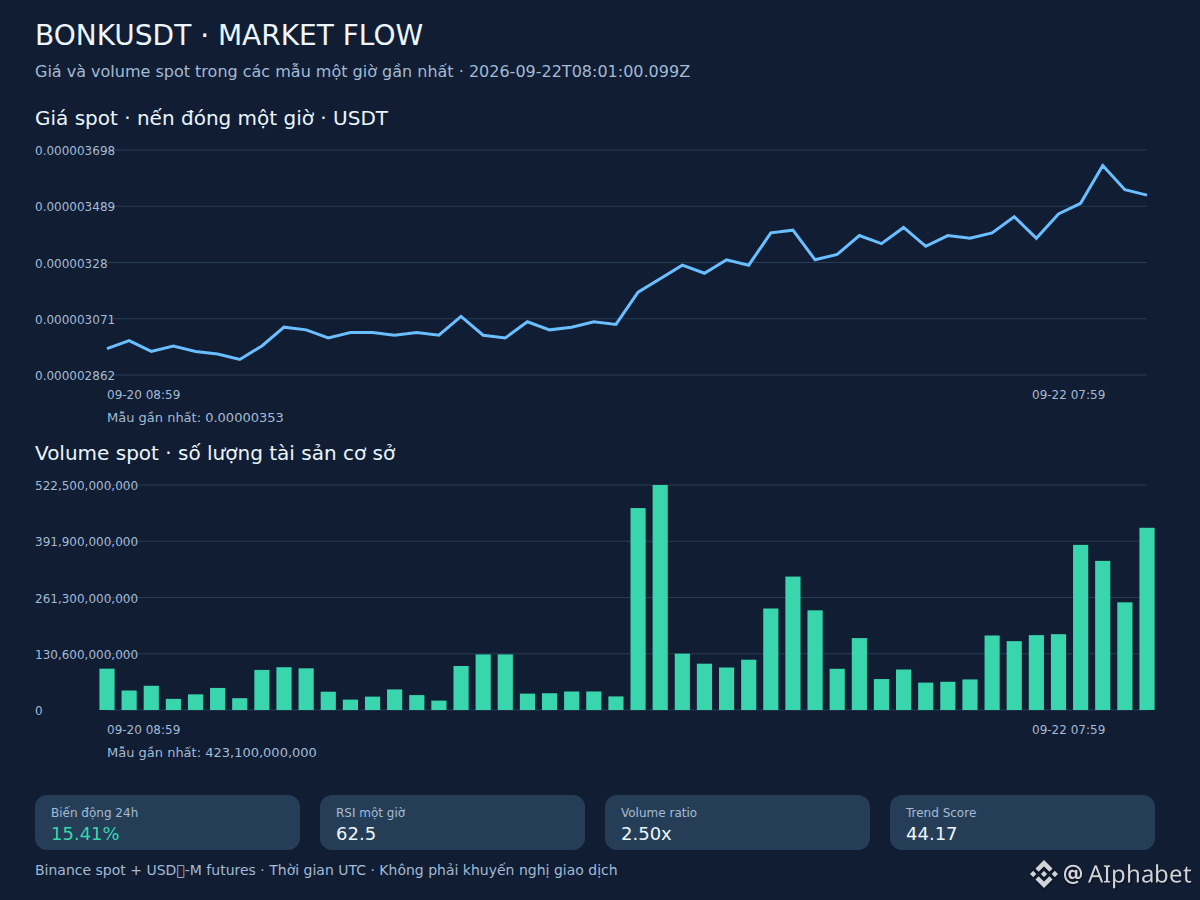Click the price line peak near the right end
1200x900 pixels.
[1102, 166]
